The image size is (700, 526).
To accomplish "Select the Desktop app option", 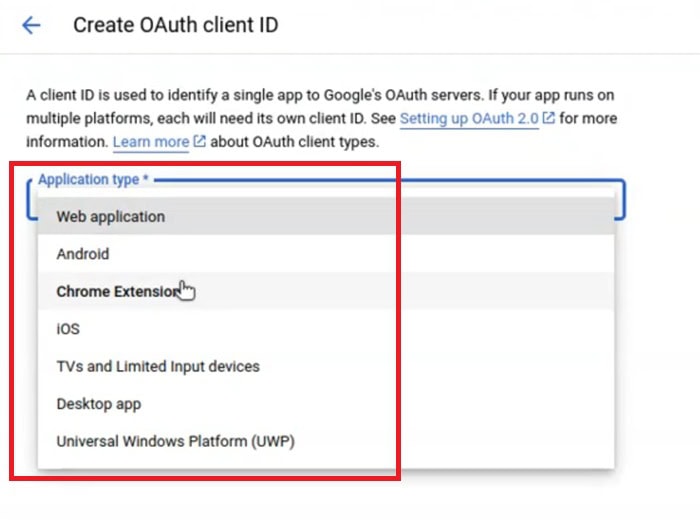I will click(326, 404).
